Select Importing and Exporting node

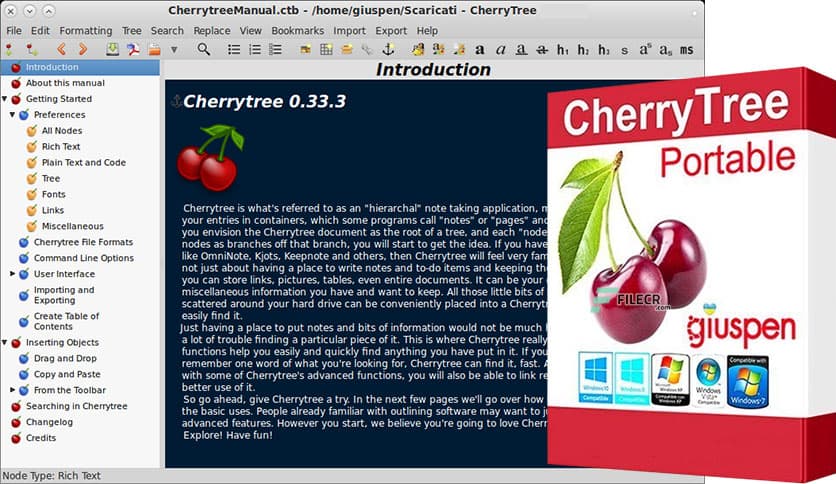64,295
